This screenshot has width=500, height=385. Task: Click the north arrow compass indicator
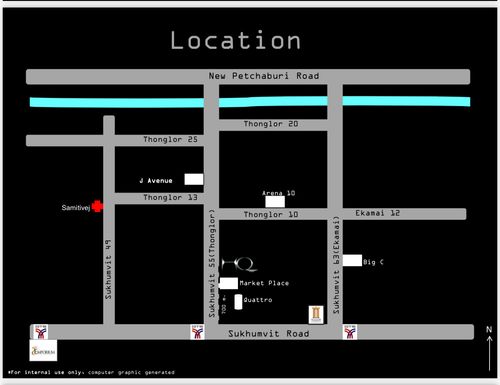tap(489, 348)
